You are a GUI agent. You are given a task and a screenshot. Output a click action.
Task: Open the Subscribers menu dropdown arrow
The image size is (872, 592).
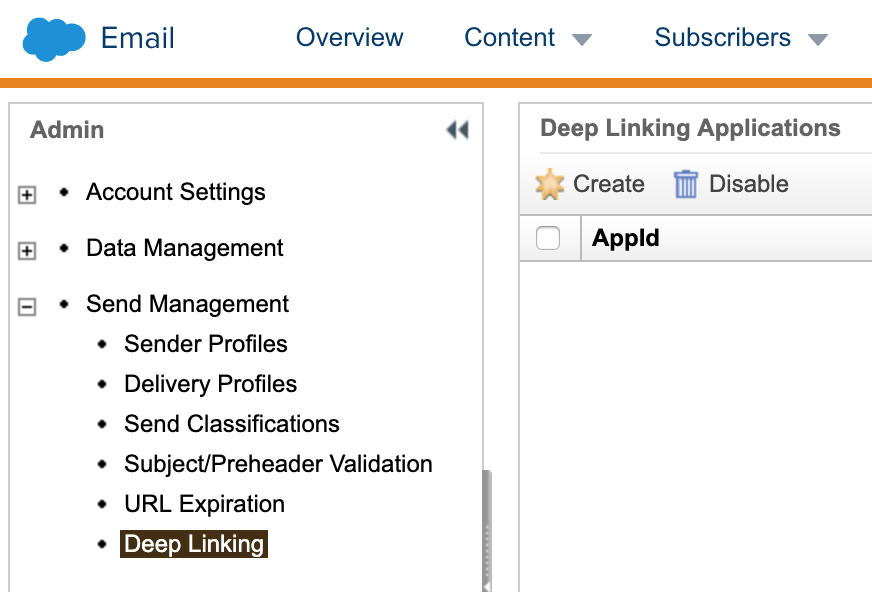pos(818,40)
